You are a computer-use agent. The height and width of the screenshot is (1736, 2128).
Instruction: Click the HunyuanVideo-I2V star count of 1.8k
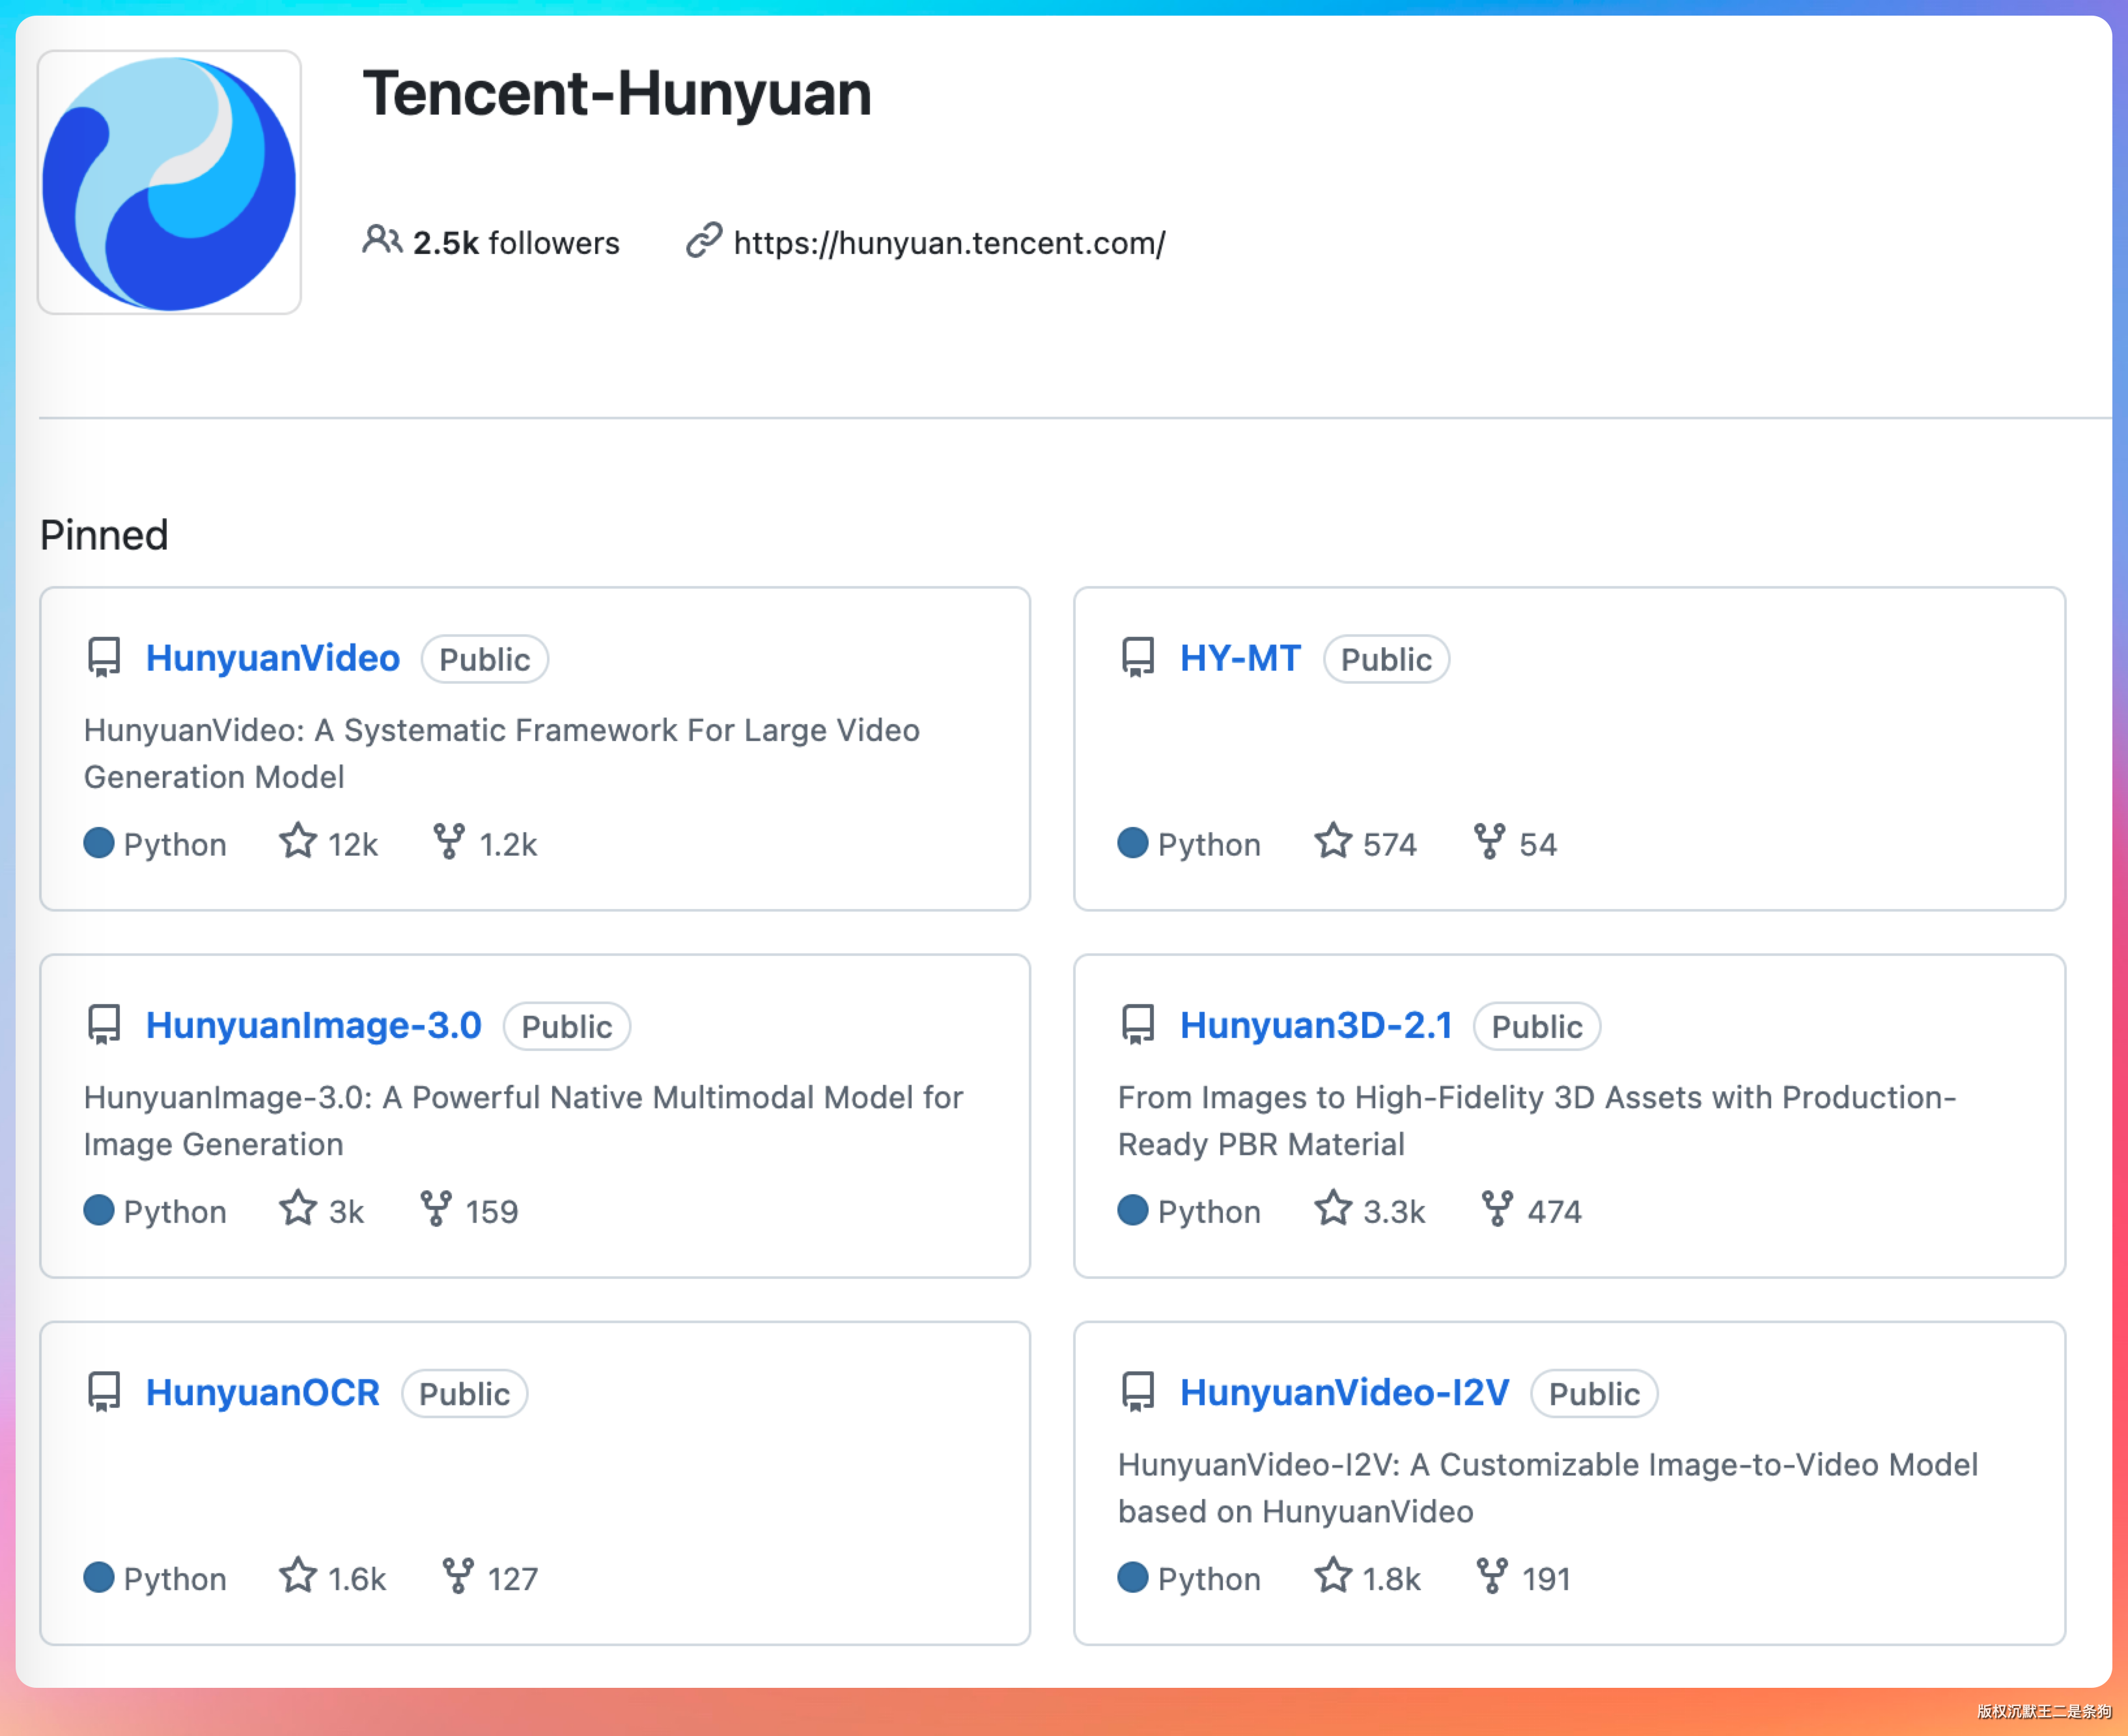click(x=1391, y=1579)
